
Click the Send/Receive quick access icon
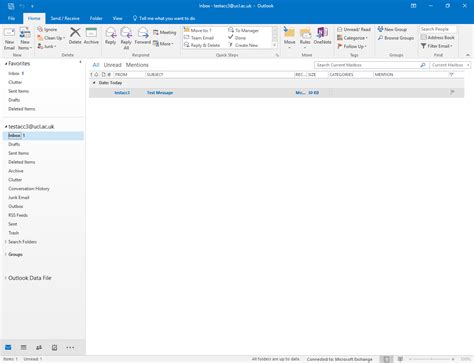pyautogui.click(x=11, y=6)
